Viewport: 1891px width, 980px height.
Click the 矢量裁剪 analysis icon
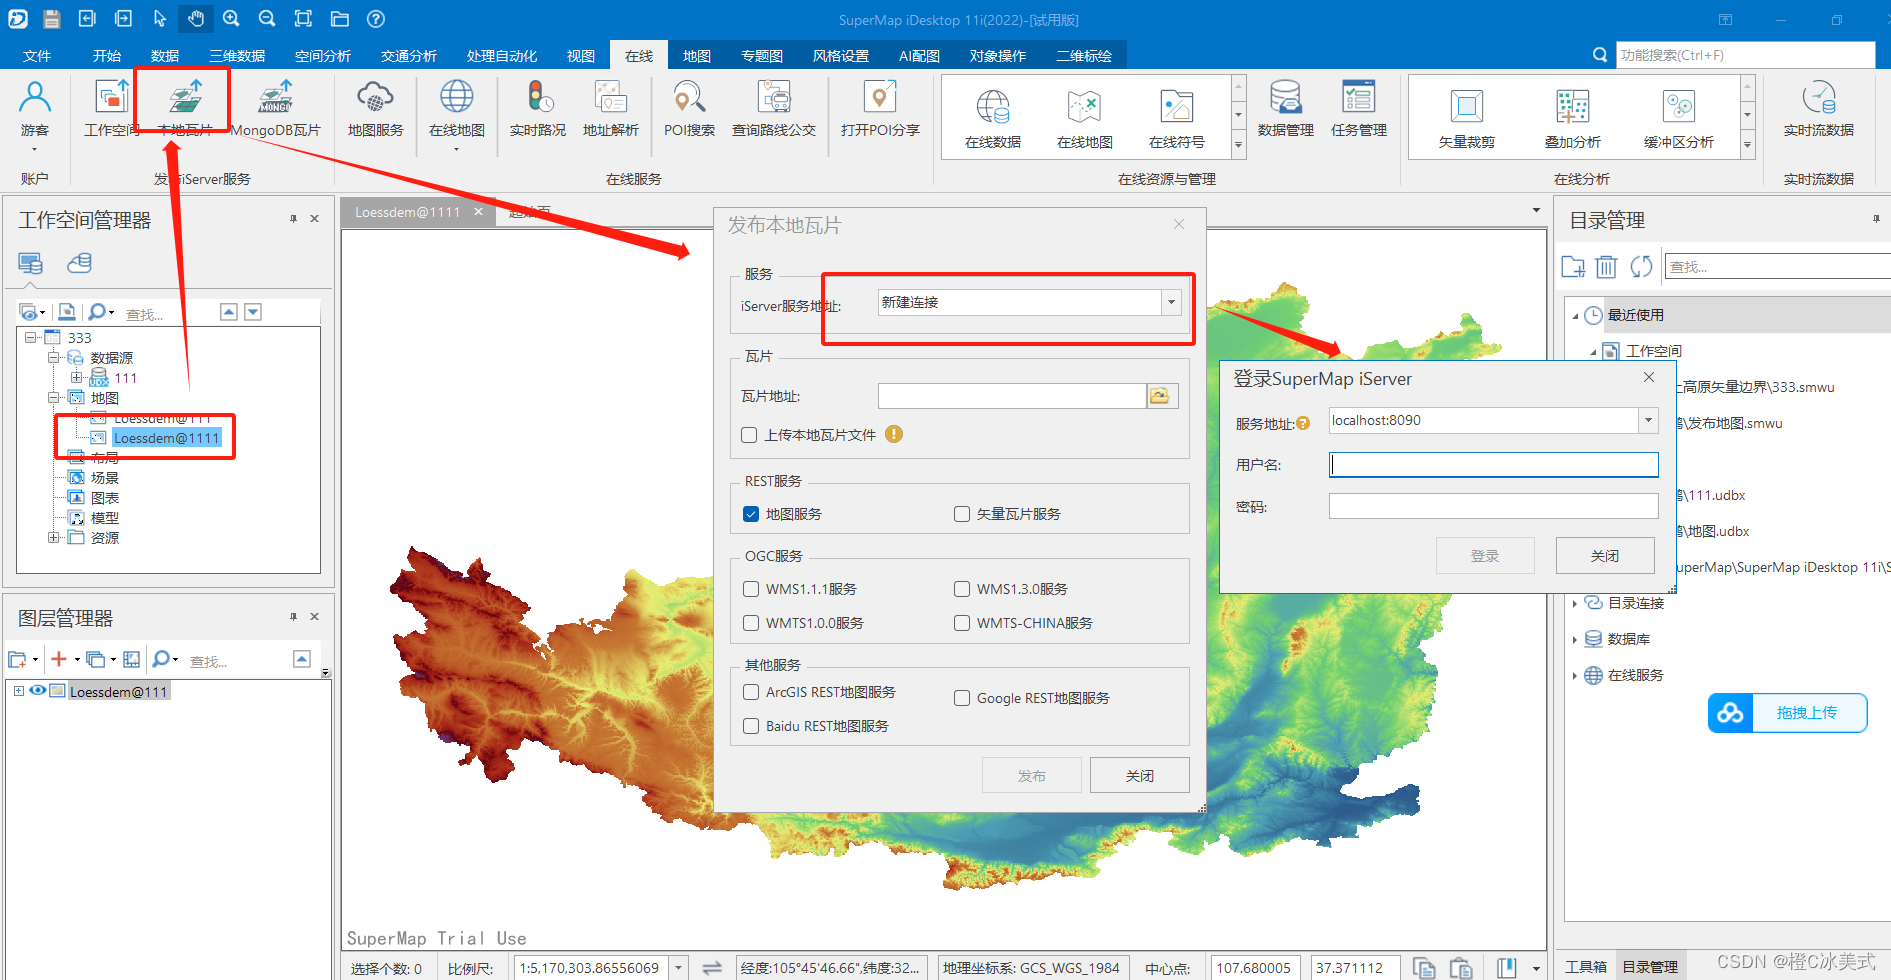coord(1466,110)
